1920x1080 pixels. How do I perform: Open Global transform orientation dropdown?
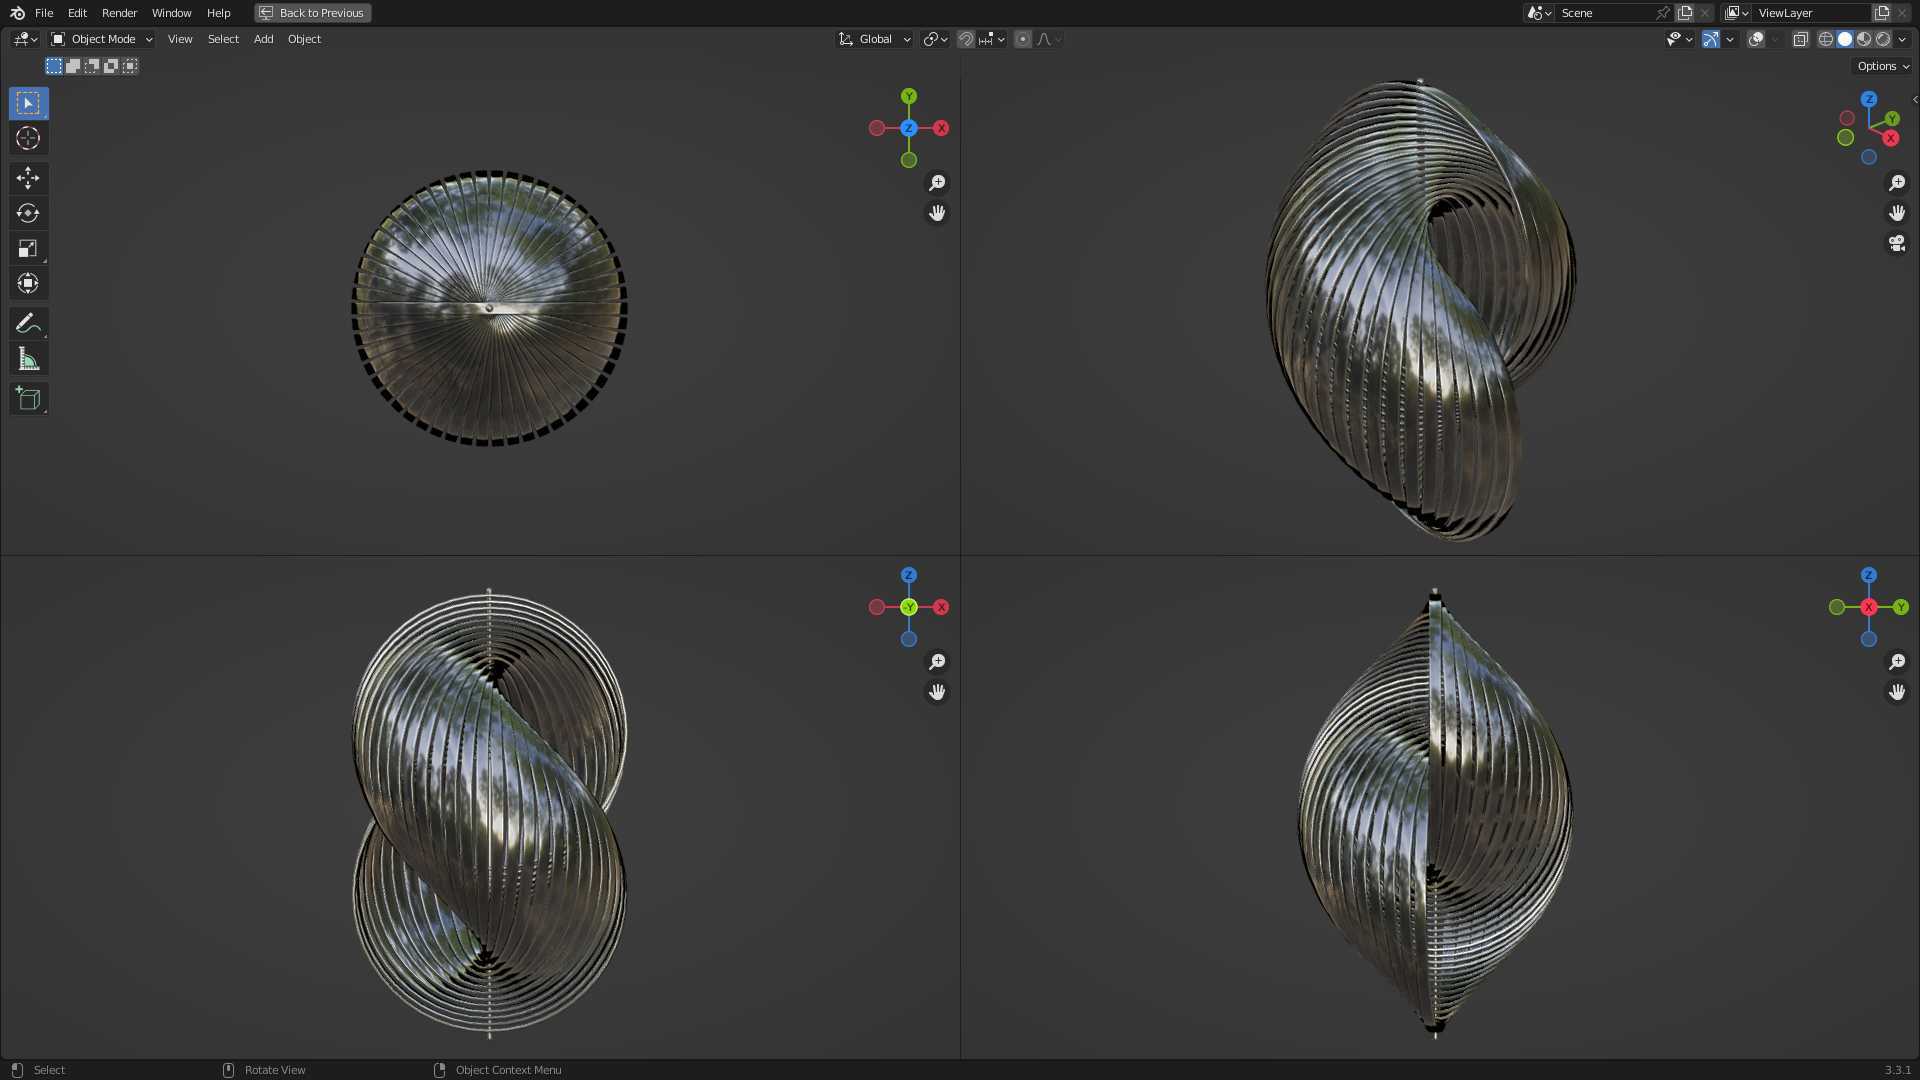(x=875, y=39)
